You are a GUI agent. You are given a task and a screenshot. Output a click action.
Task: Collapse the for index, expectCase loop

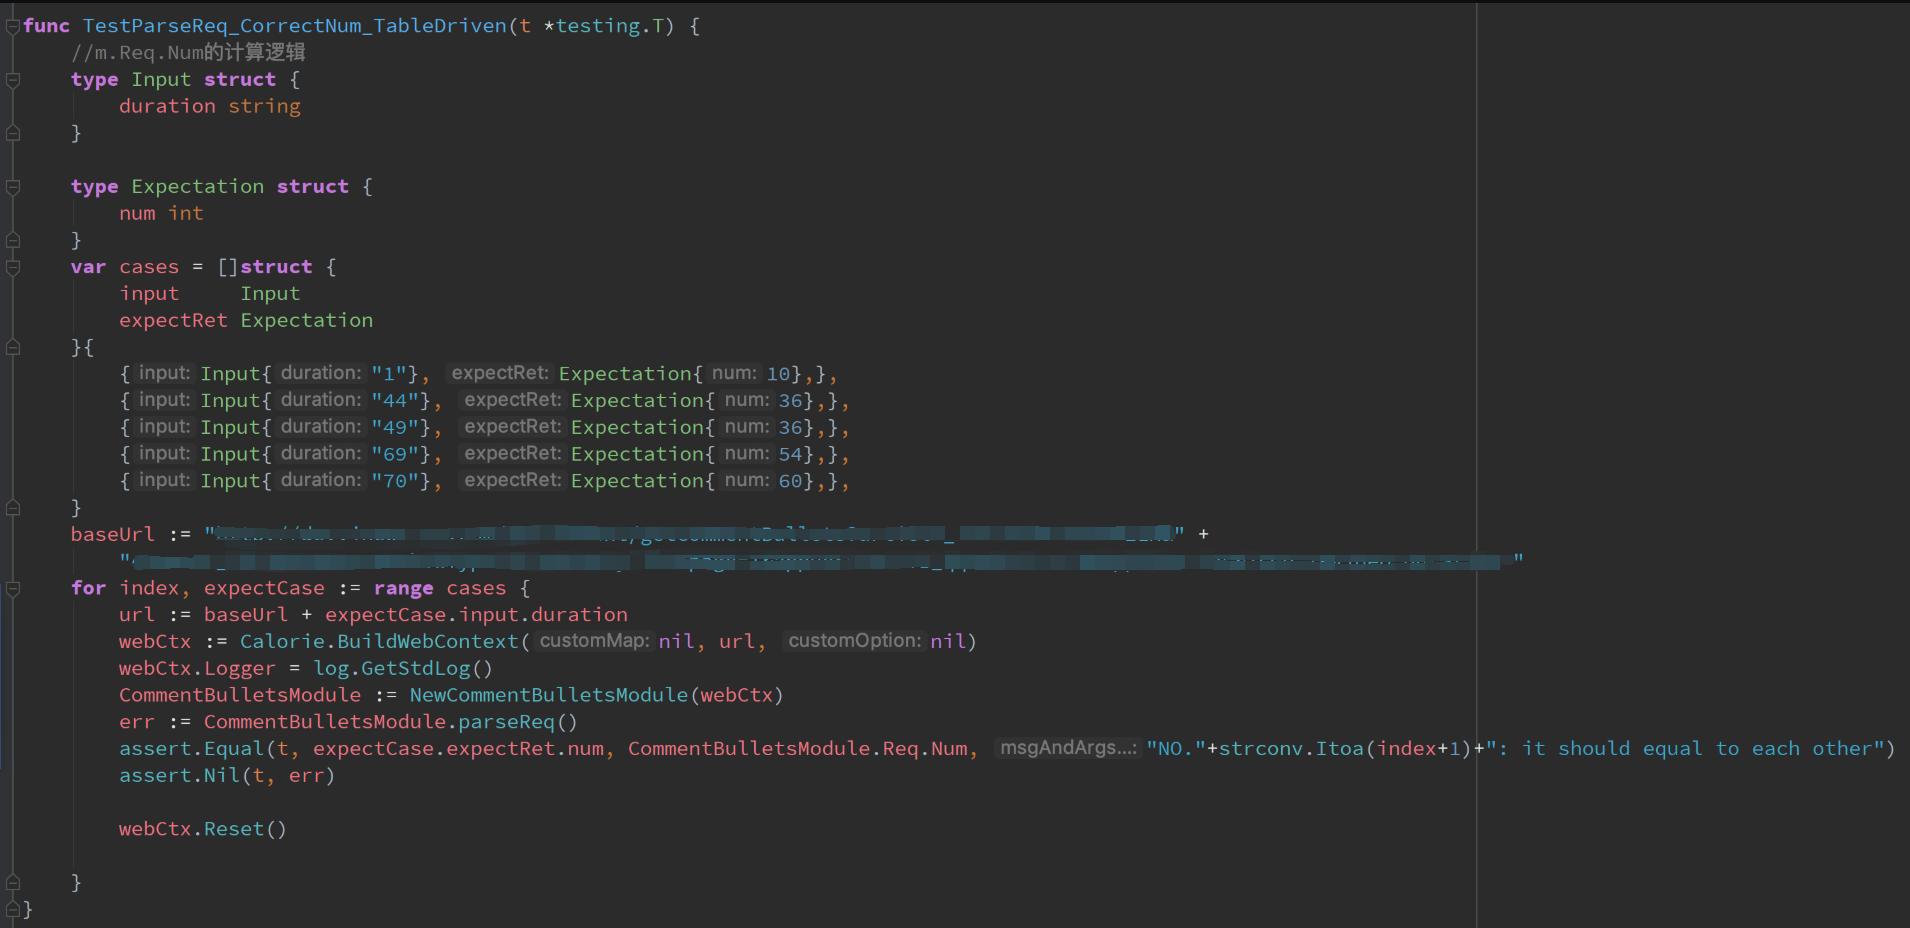click(13, 588)
